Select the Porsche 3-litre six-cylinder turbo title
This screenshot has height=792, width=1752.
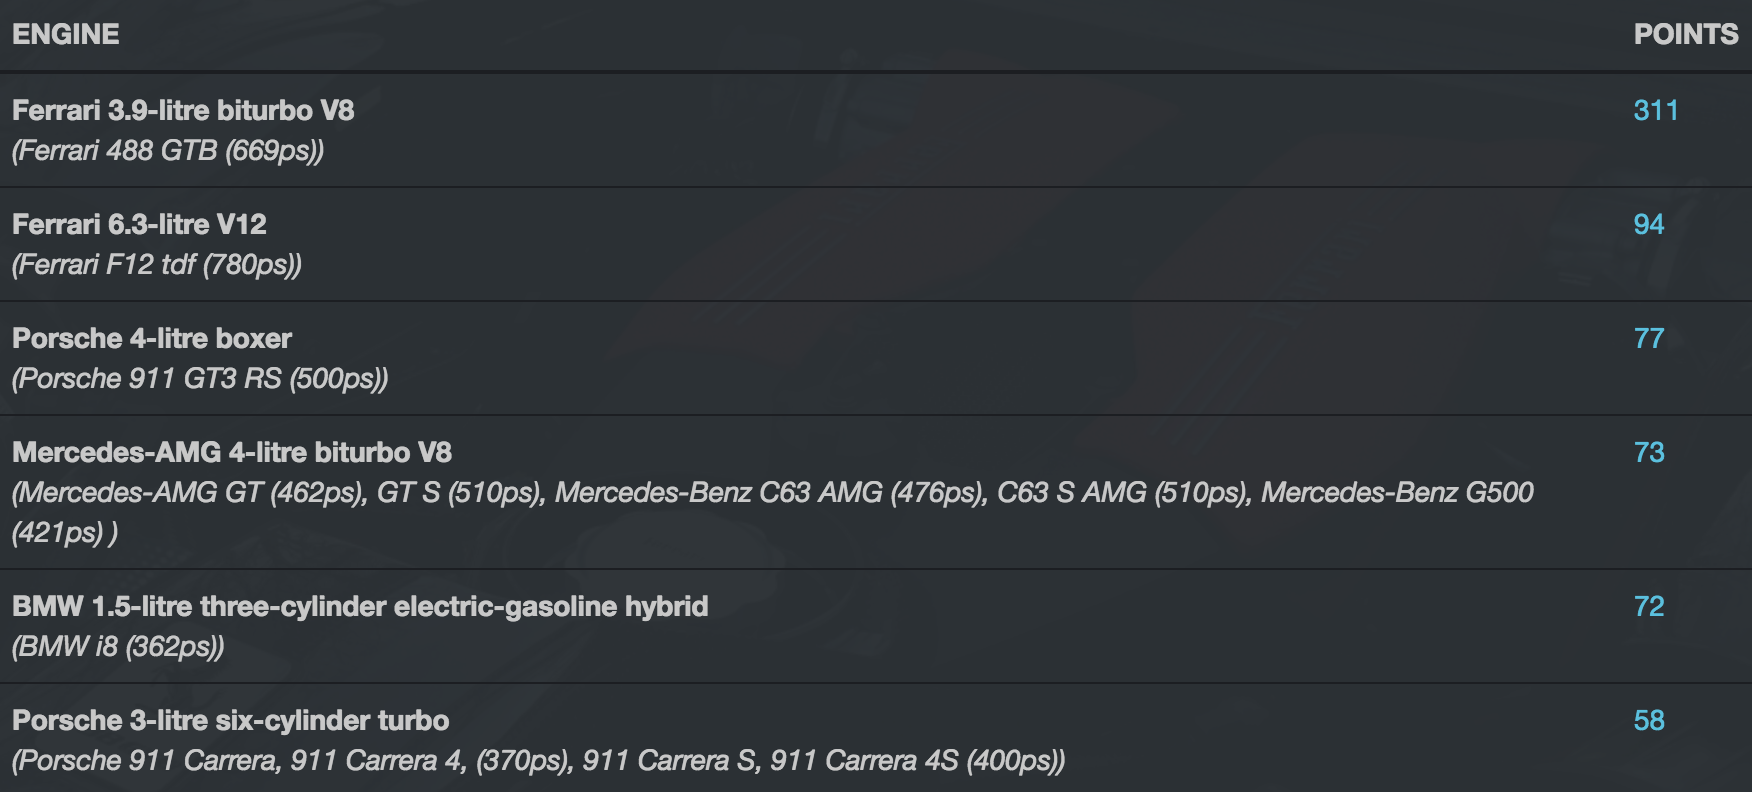231,720
